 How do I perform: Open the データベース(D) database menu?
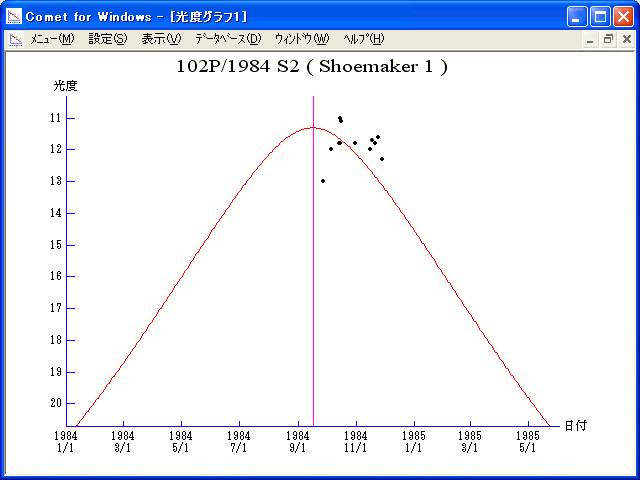pos(228,39)
